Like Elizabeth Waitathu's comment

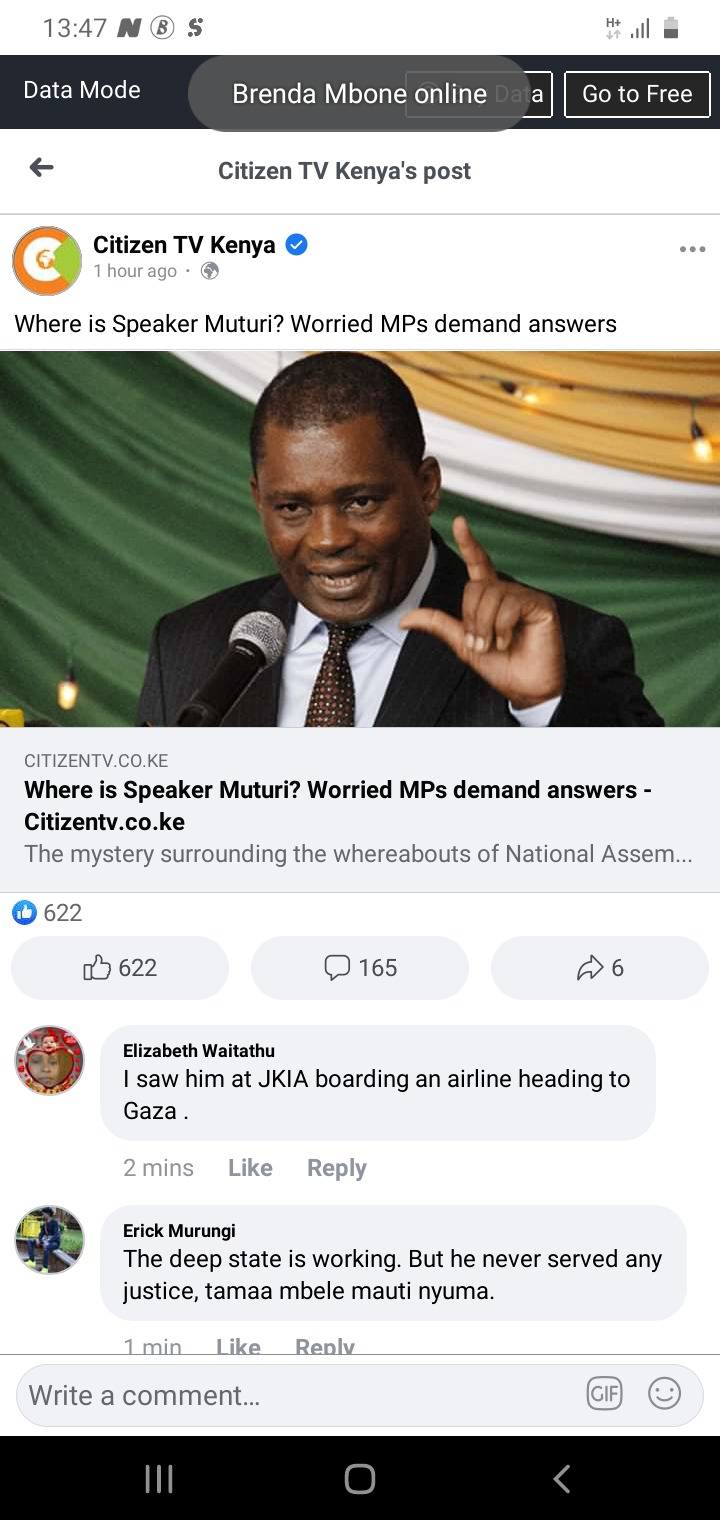point(250,1168)
